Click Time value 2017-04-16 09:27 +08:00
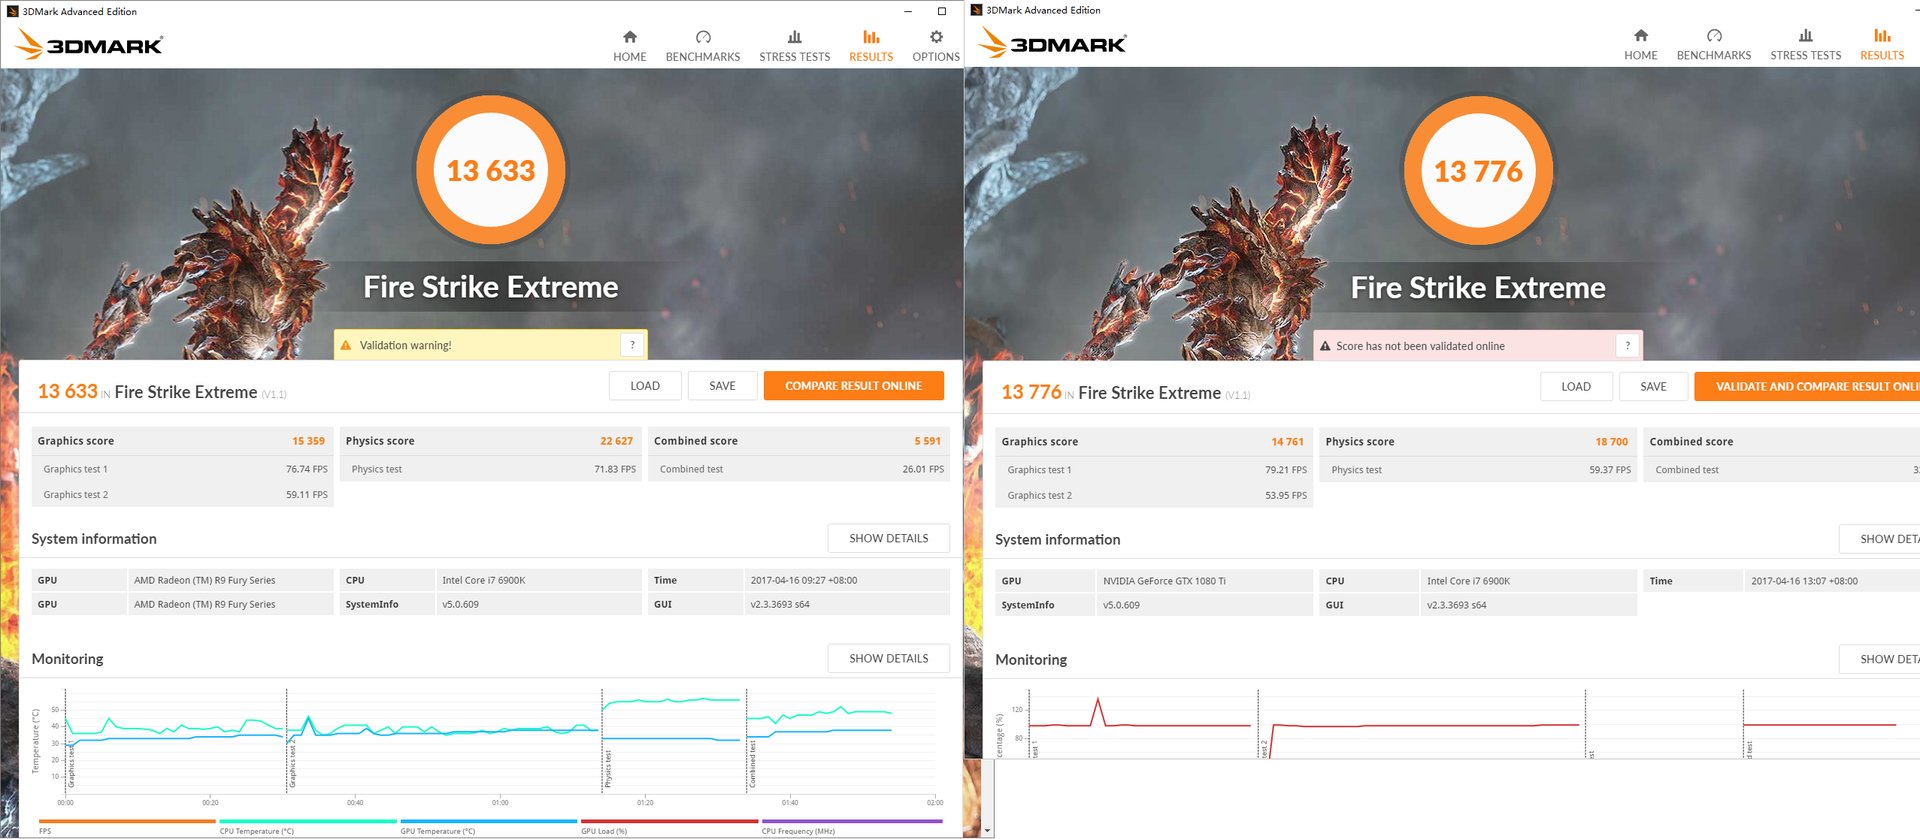 click(804, 580)
